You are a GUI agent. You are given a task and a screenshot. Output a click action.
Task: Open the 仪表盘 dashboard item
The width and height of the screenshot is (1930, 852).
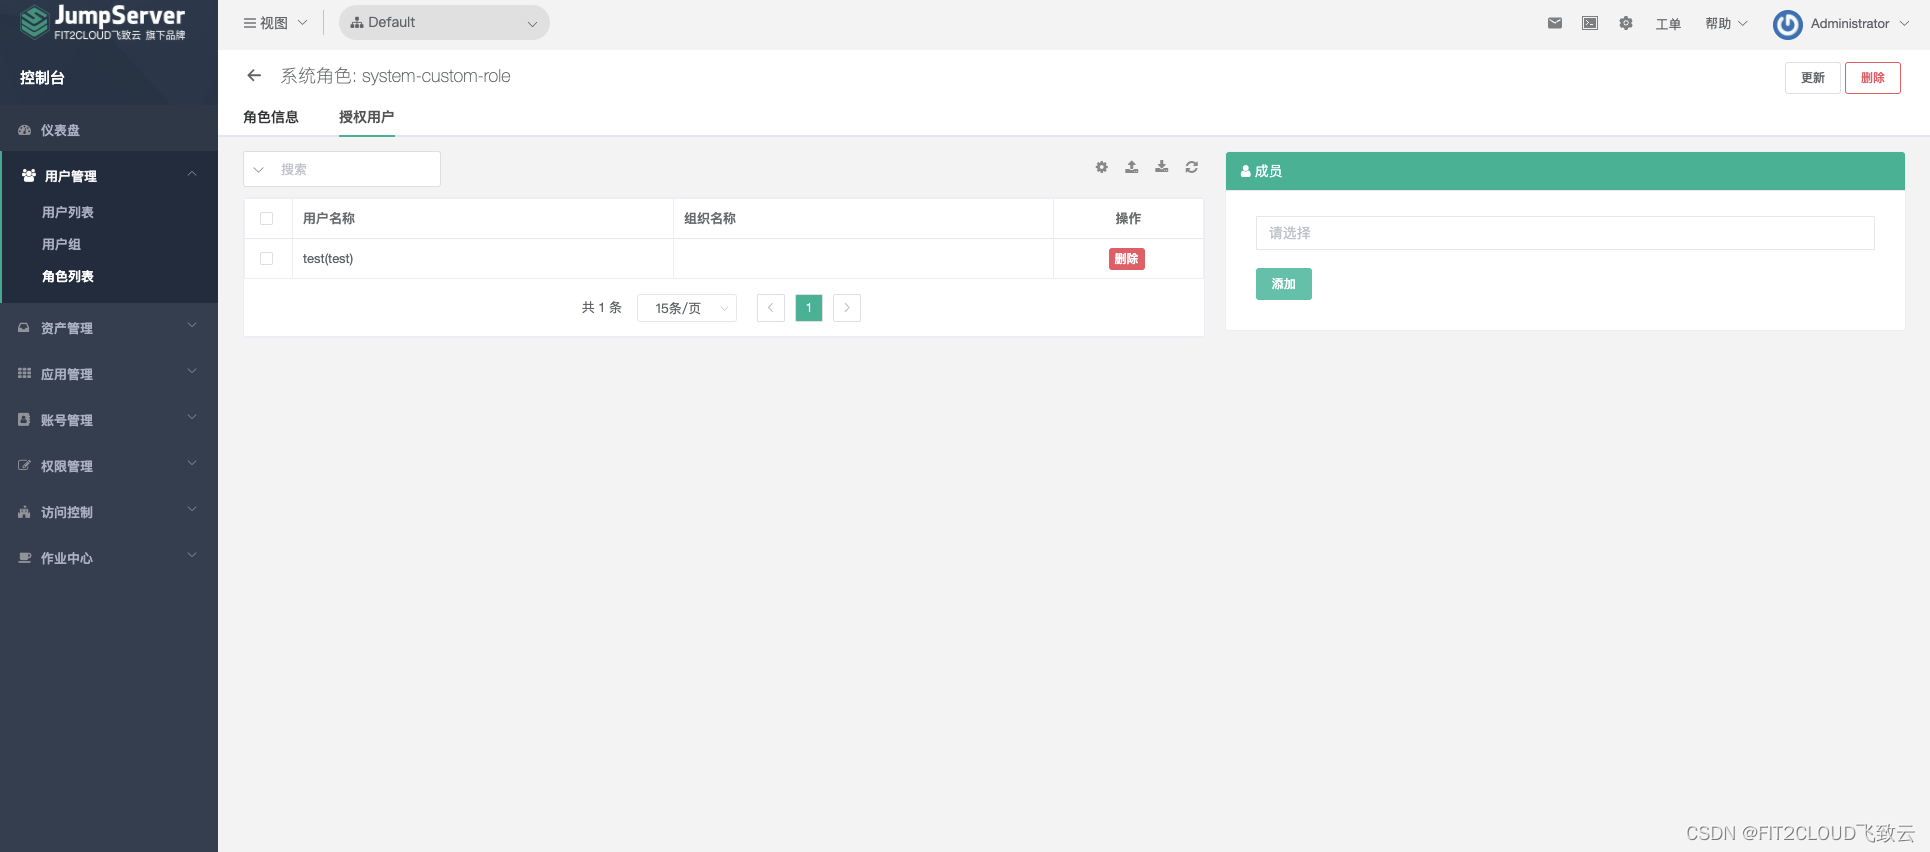click(x=109, y=130)
